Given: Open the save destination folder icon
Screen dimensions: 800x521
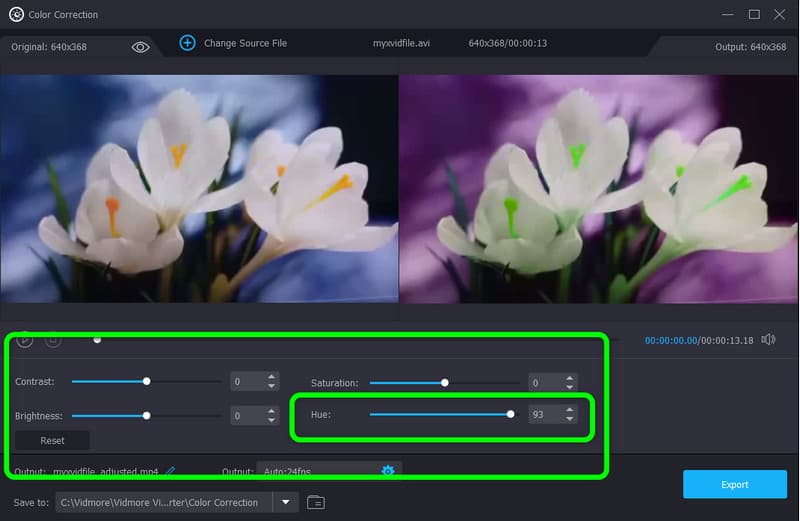Looking at the screenshot, I should (x=316, y=502).
